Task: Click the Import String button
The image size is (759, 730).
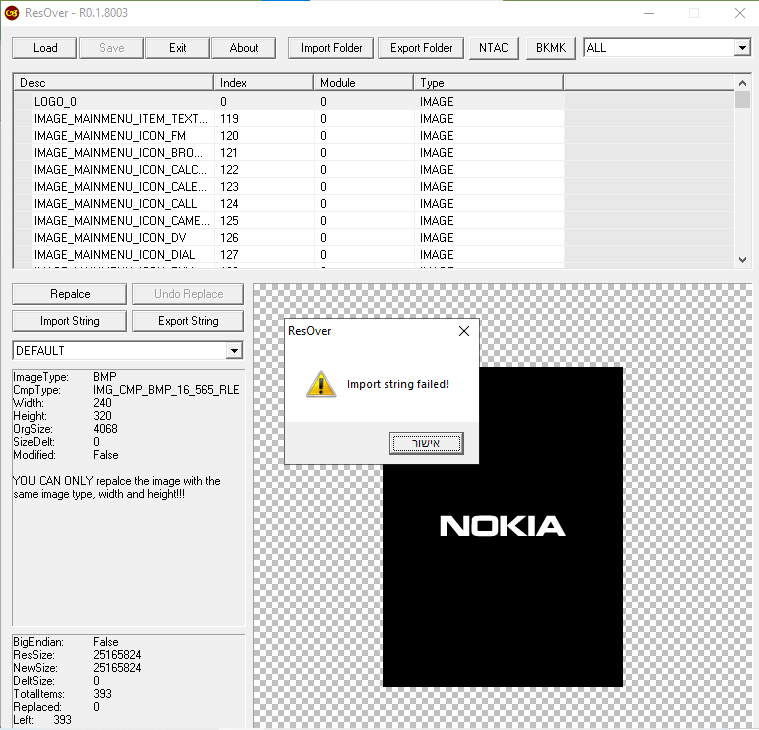Action: 70,321
